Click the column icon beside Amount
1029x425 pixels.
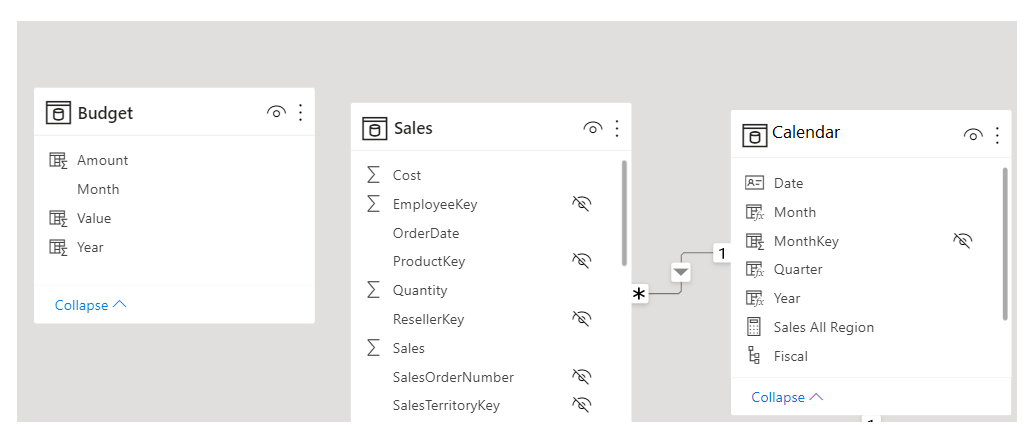(x=58, y=160)
